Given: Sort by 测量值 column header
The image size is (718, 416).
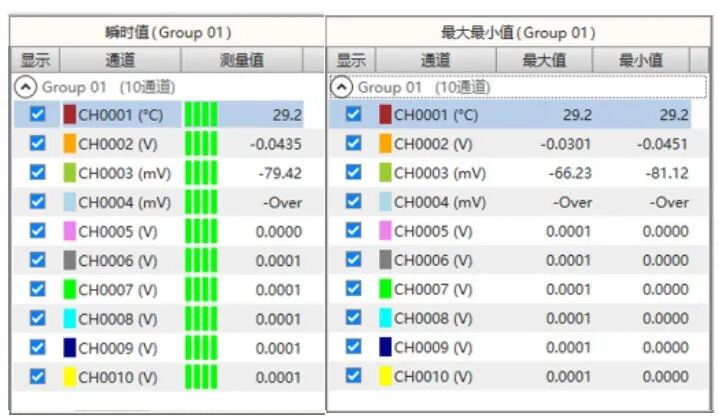Looking at the screenshot, I should [241, 60].
